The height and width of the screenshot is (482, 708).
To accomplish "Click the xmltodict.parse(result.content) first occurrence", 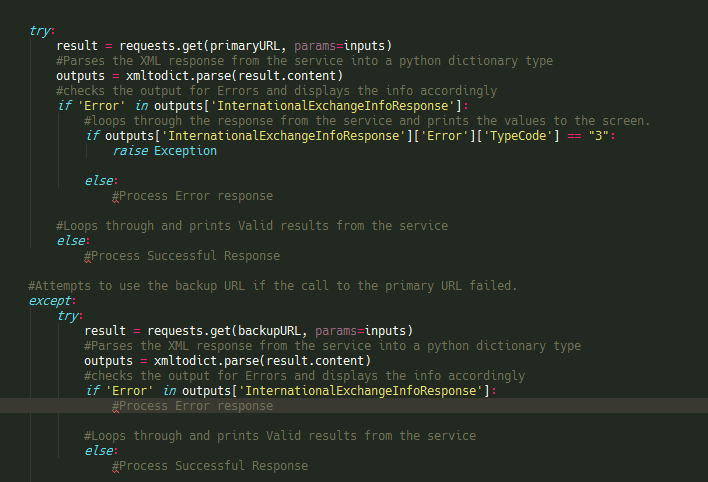I will point(234,76).
